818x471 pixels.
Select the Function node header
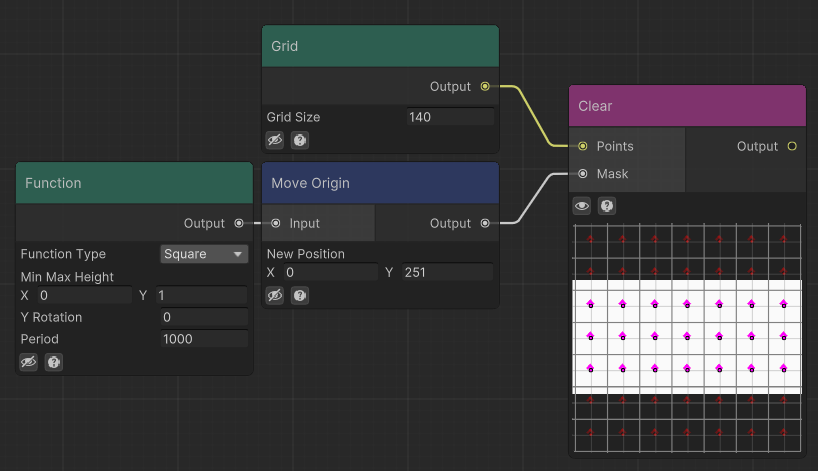click(x=135, y=183)
